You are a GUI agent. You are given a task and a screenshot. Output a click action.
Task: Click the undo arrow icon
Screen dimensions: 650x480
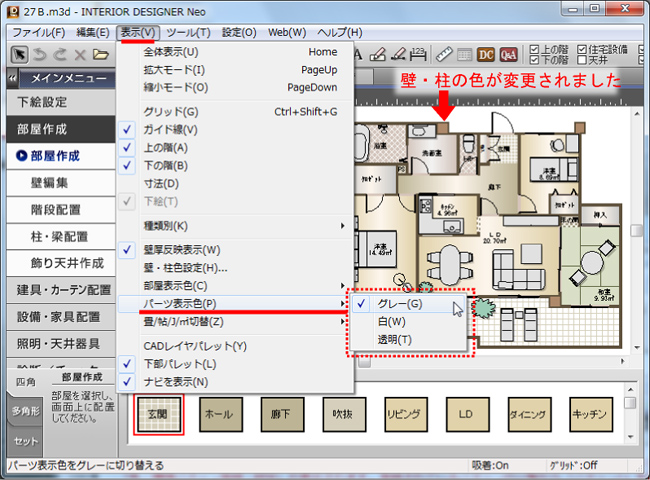tap(40, 54)
